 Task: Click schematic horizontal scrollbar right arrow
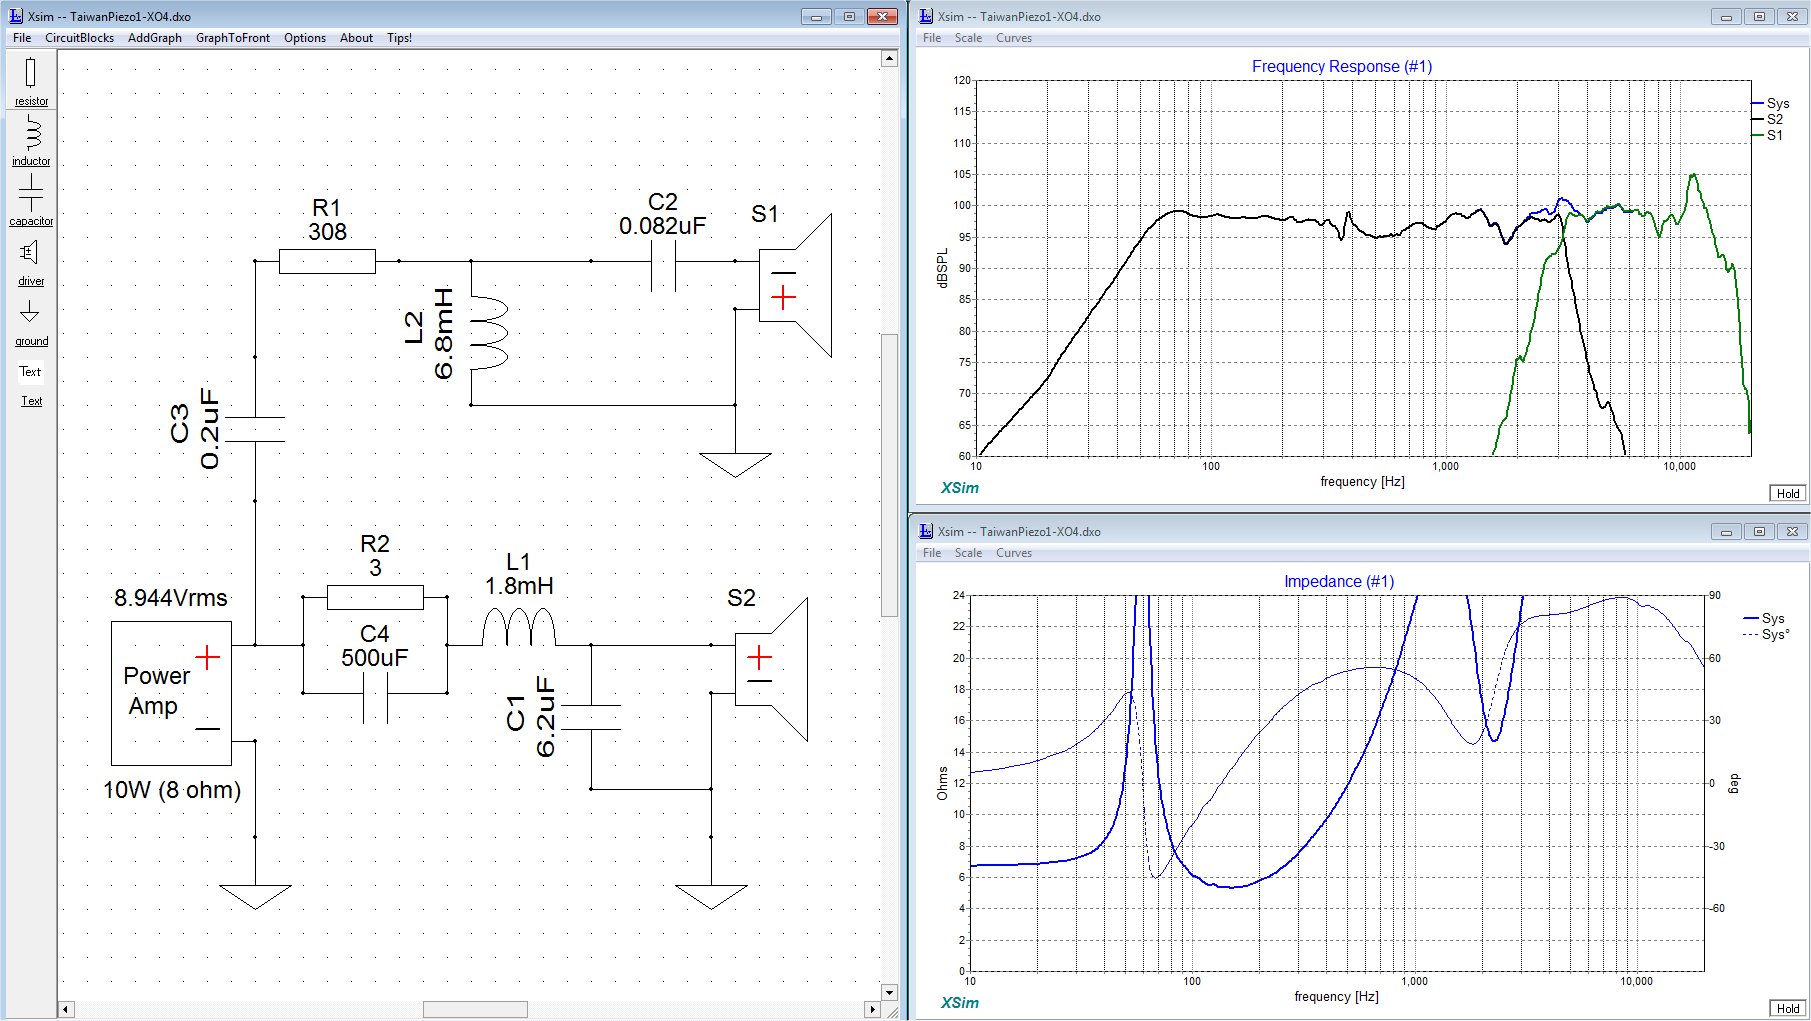click(872, 1009)
